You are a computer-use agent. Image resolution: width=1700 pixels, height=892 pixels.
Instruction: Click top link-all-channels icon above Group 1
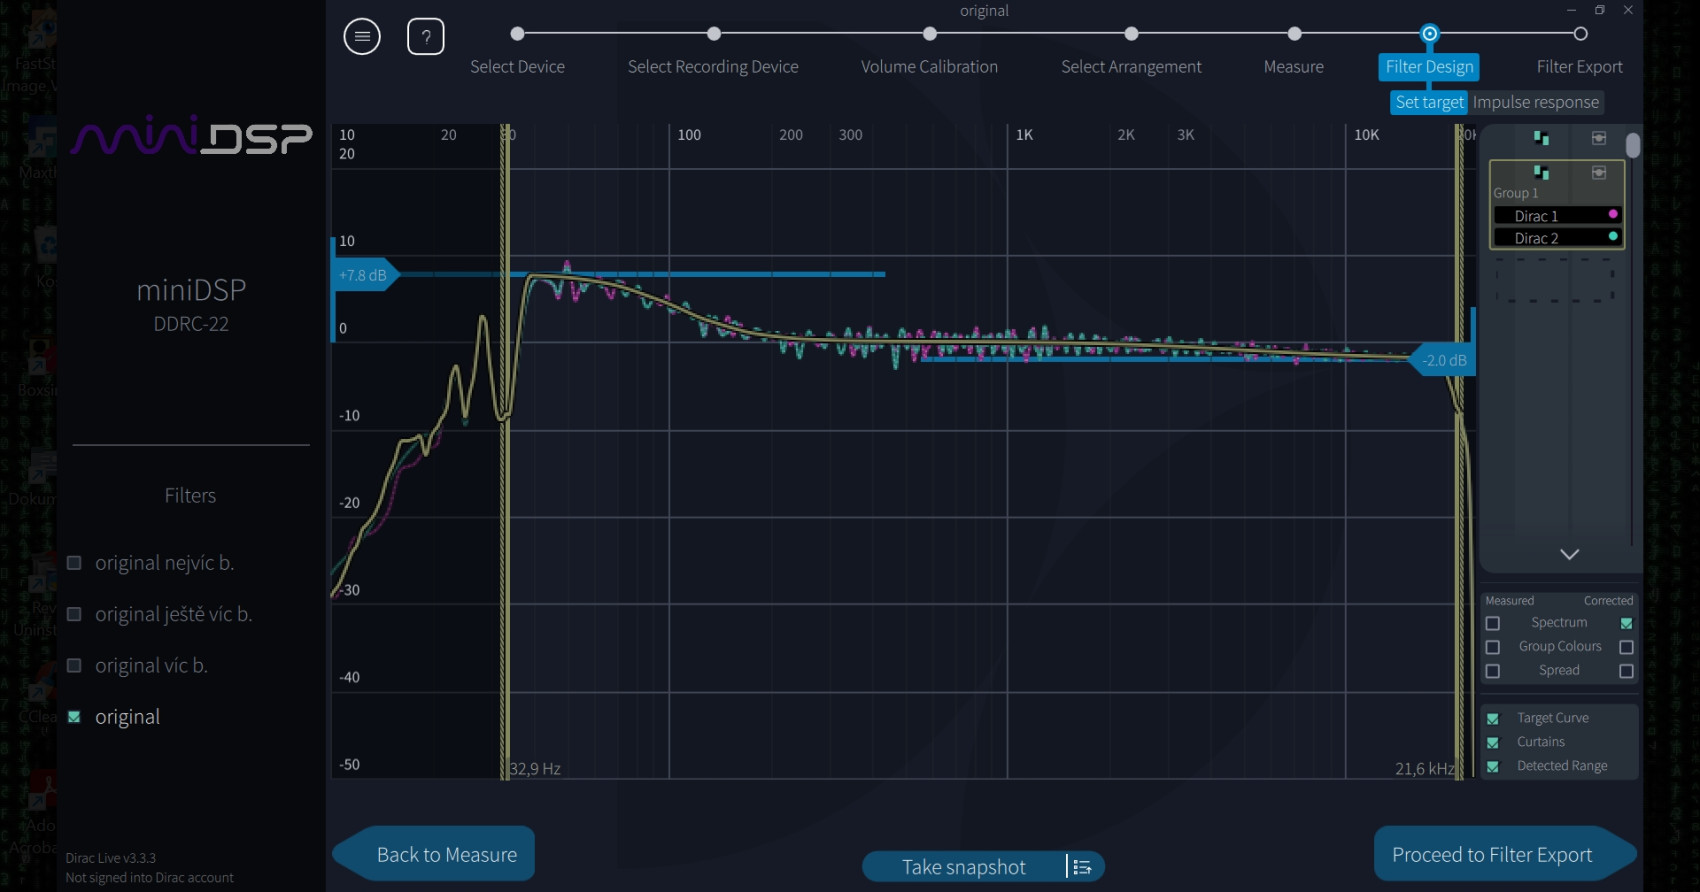[1541, 138]
